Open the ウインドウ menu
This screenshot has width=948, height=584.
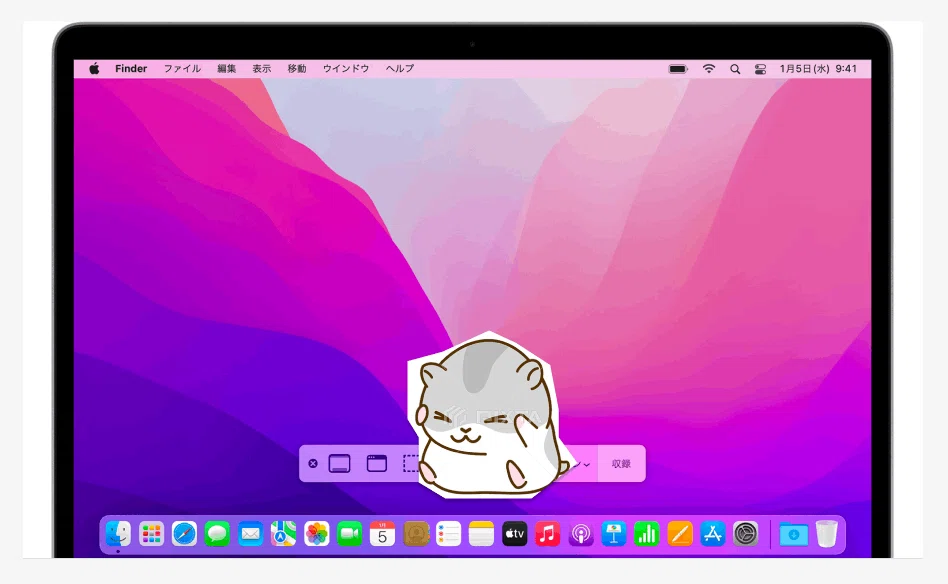click(x=346, y=69)
